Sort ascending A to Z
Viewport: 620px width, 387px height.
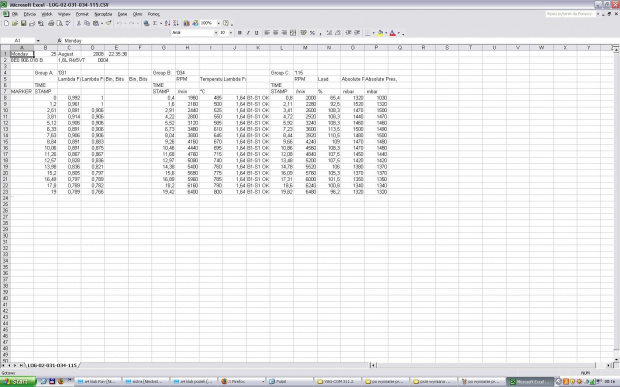tap(167, 23)
